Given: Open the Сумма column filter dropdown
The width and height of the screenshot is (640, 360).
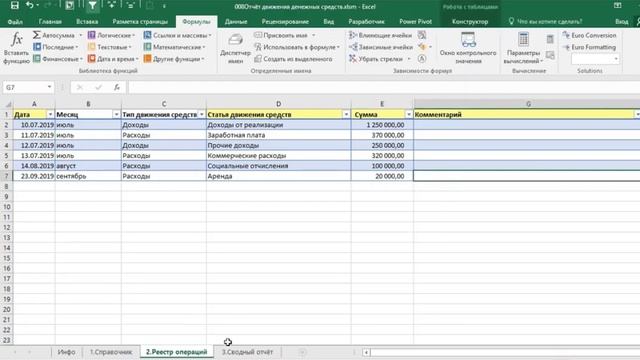Looking at the screenshot, I should (409, 115).
